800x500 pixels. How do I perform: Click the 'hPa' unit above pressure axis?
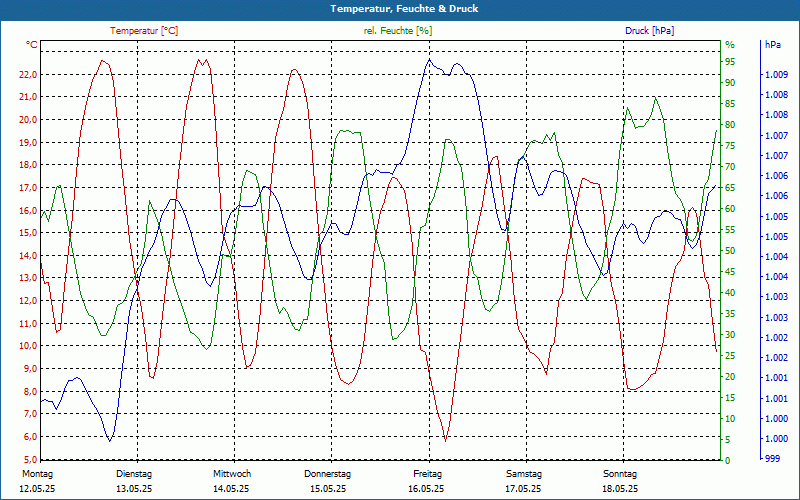(x=773, y=45)
